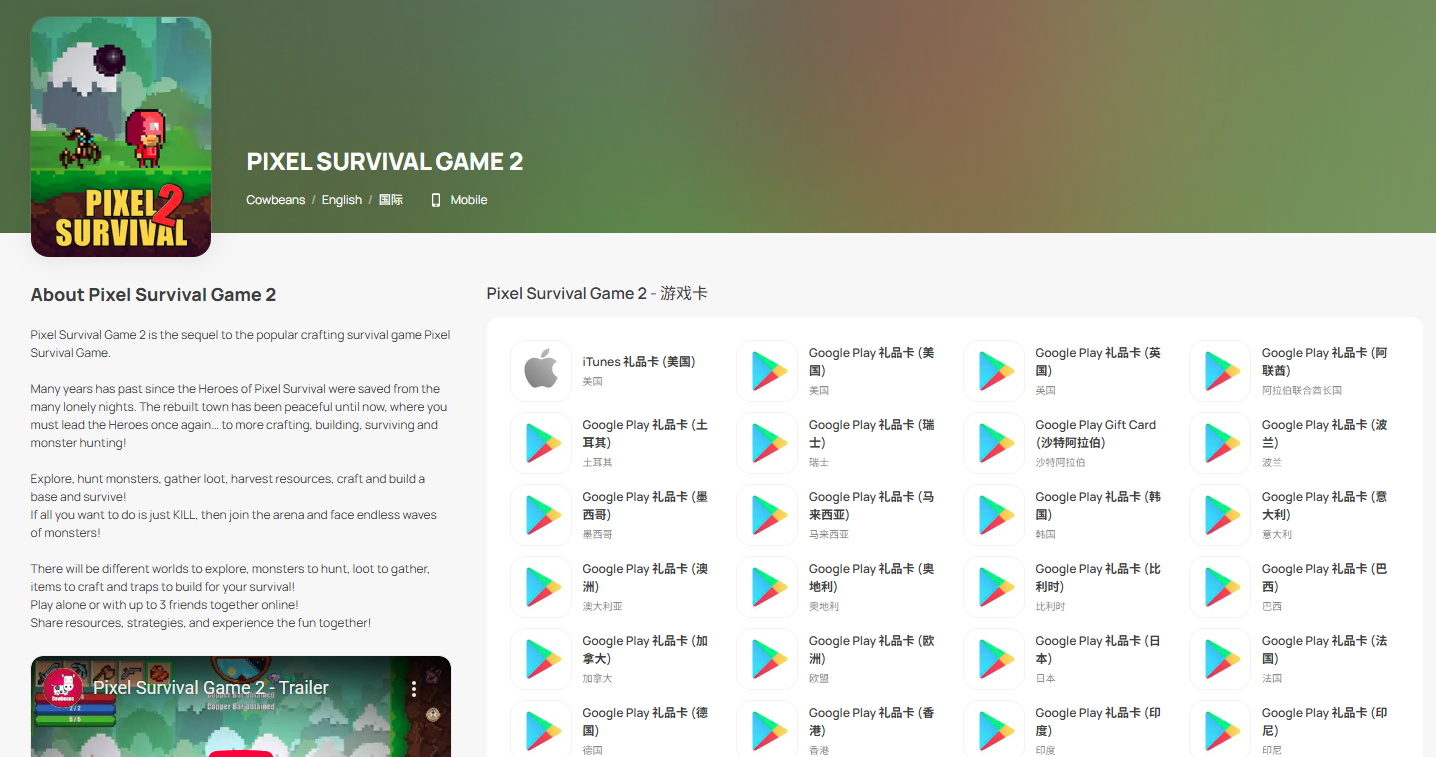Click the 国际 region label

pyautogui.click(x=390, y=200)
